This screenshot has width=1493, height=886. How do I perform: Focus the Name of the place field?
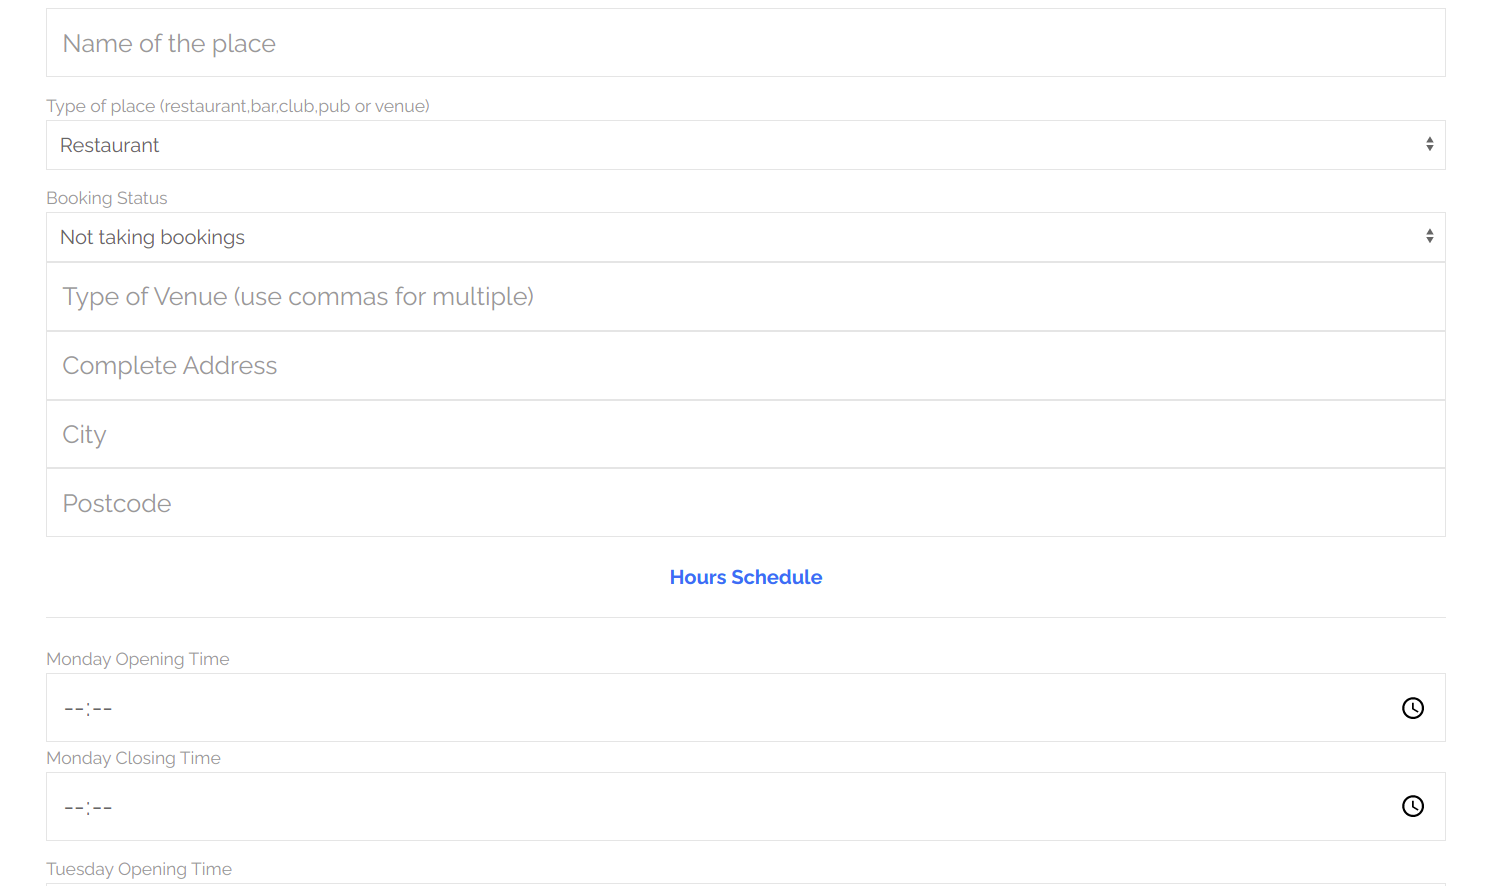click(x=745, y=43)
